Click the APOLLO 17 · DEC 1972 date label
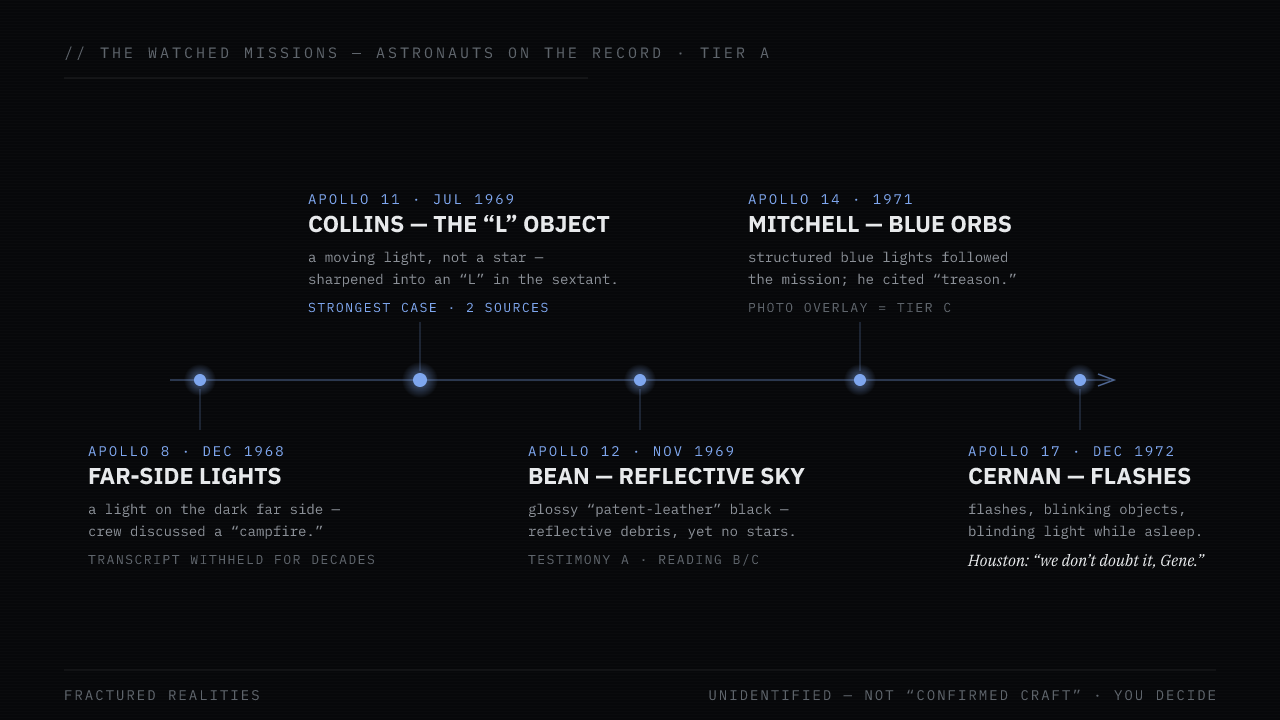Viewport: 1280px width, 720px height. click(x=1072, y=452)
